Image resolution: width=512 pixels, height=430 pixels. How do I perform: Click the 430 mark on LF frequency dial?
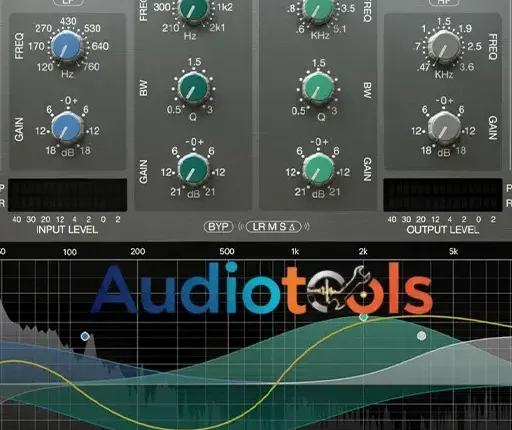68,22
